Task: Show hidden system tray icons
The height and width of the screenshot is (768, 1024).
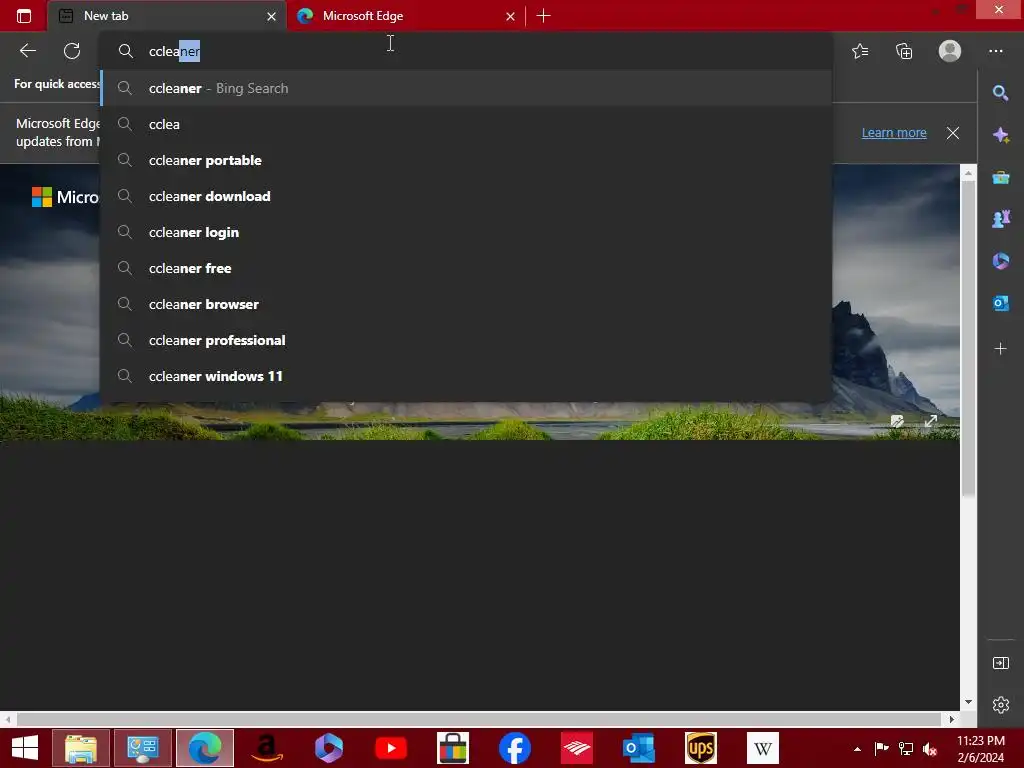Action: (857, 748)
